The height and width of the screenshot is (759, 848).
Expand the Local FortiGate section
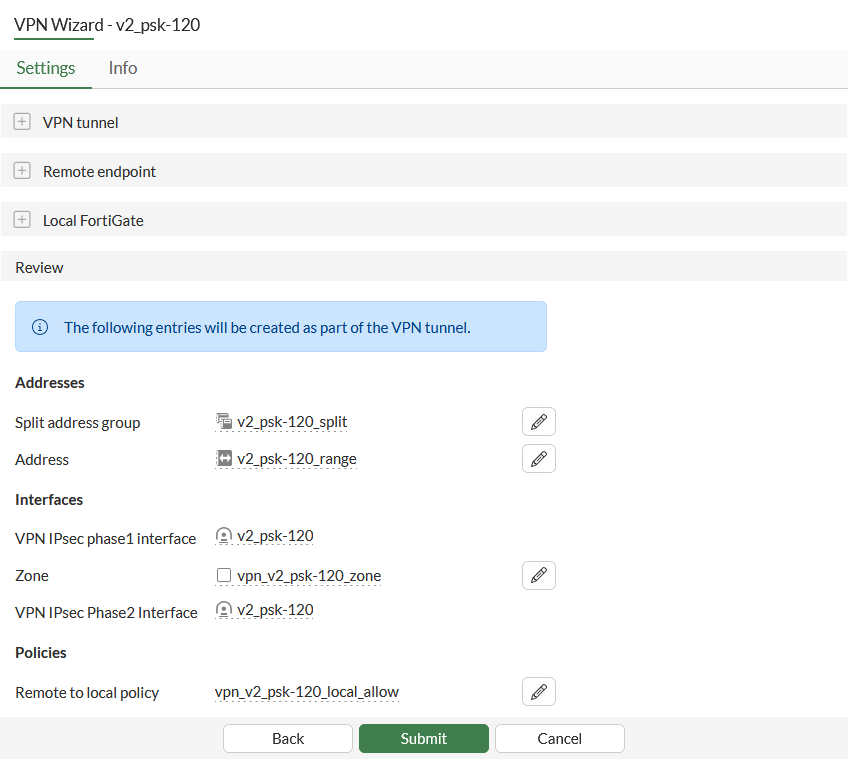(x=22, y=220)
